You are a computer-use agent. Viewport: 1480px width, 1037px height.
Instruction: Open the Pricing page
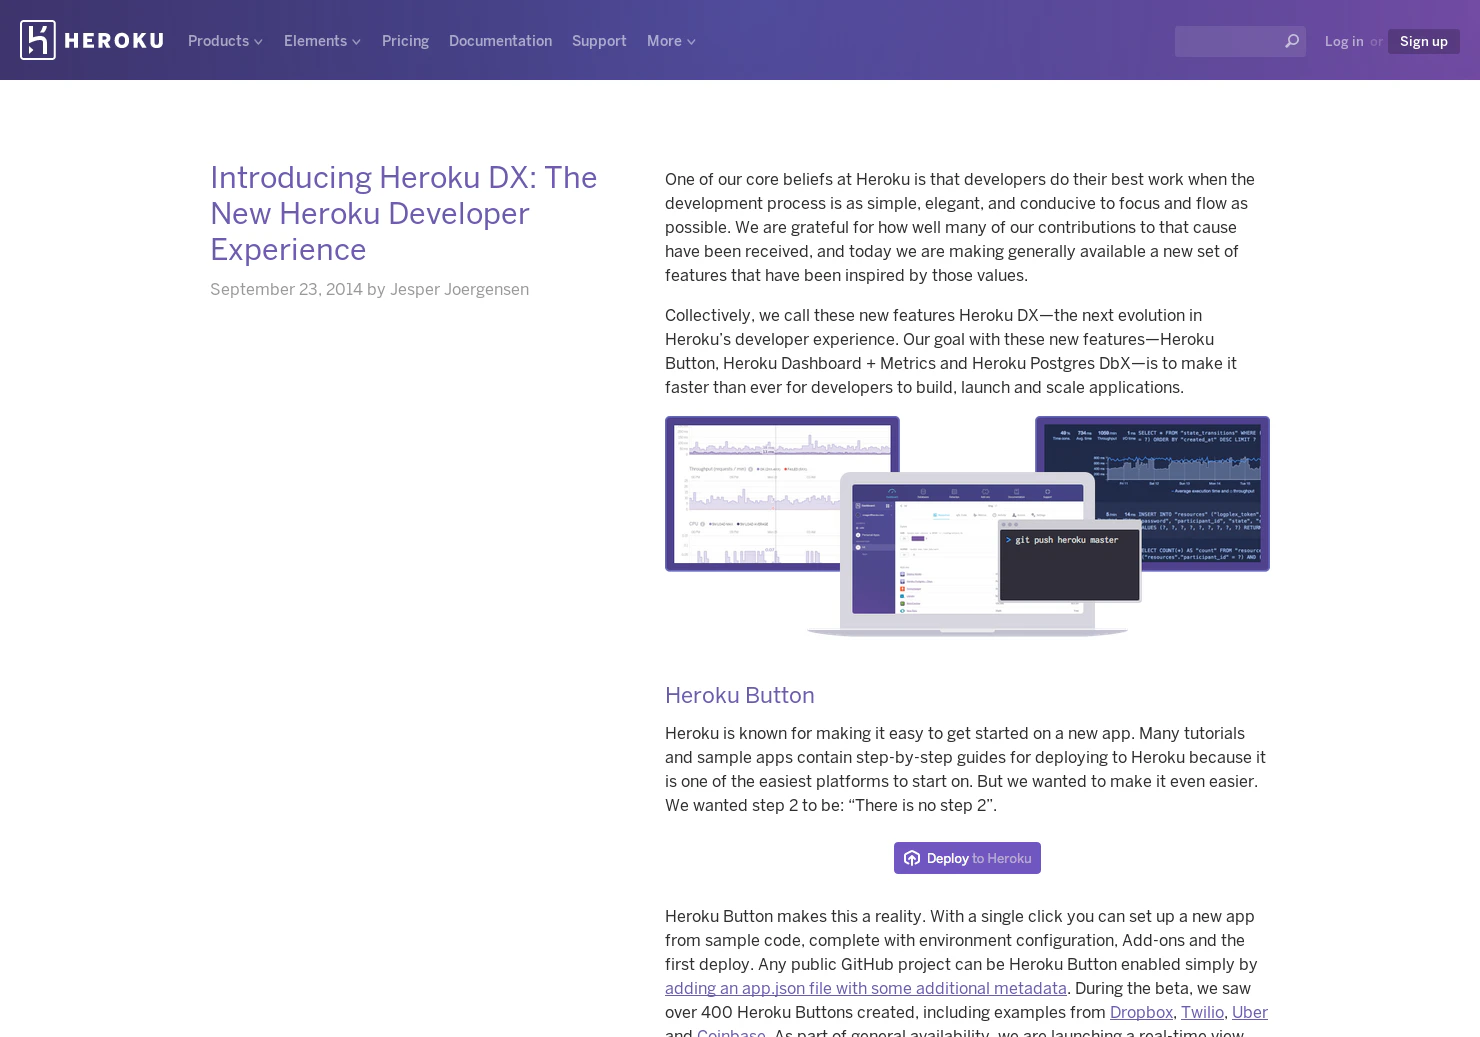point(405,41)
